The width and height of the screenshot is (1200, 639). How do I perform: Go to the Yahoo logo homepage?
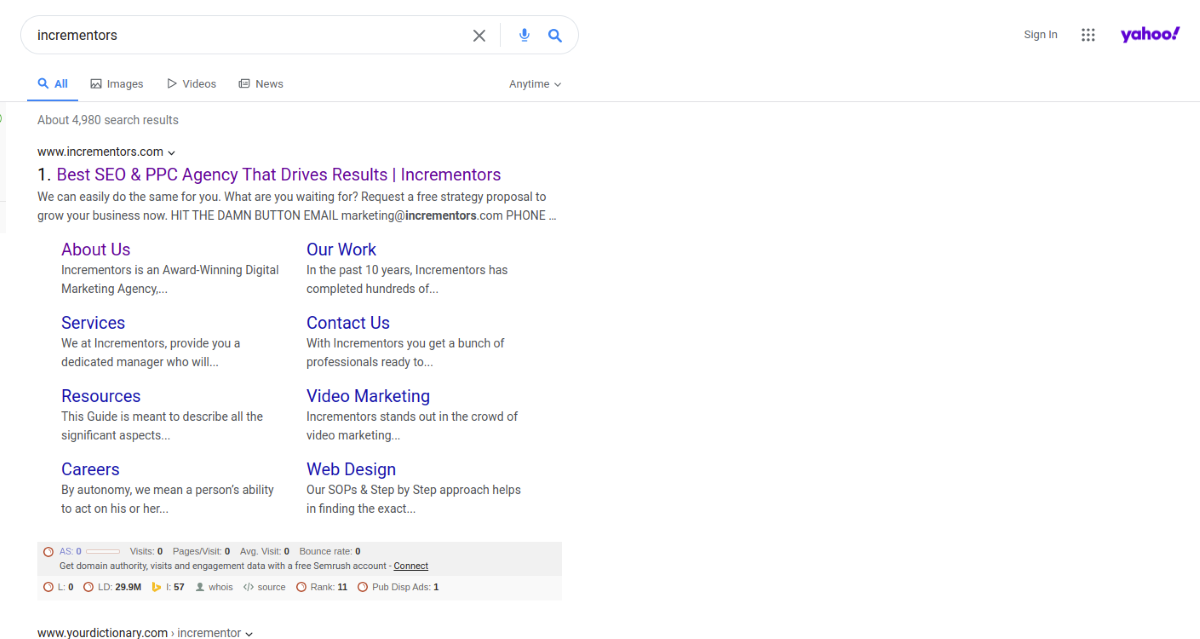pyautogui.click(x=1150, y=35)
